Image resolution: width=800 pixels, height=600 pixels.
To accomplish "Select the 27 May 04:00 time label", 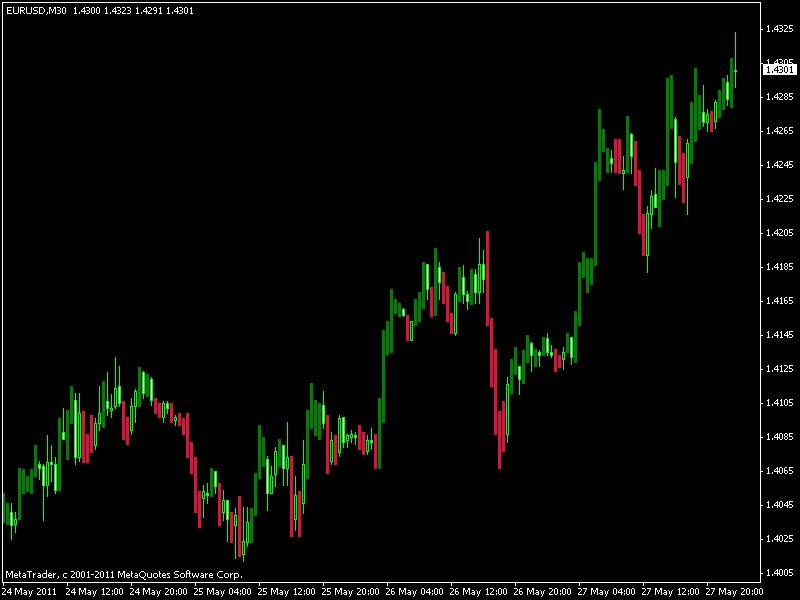I will point(609,591).
